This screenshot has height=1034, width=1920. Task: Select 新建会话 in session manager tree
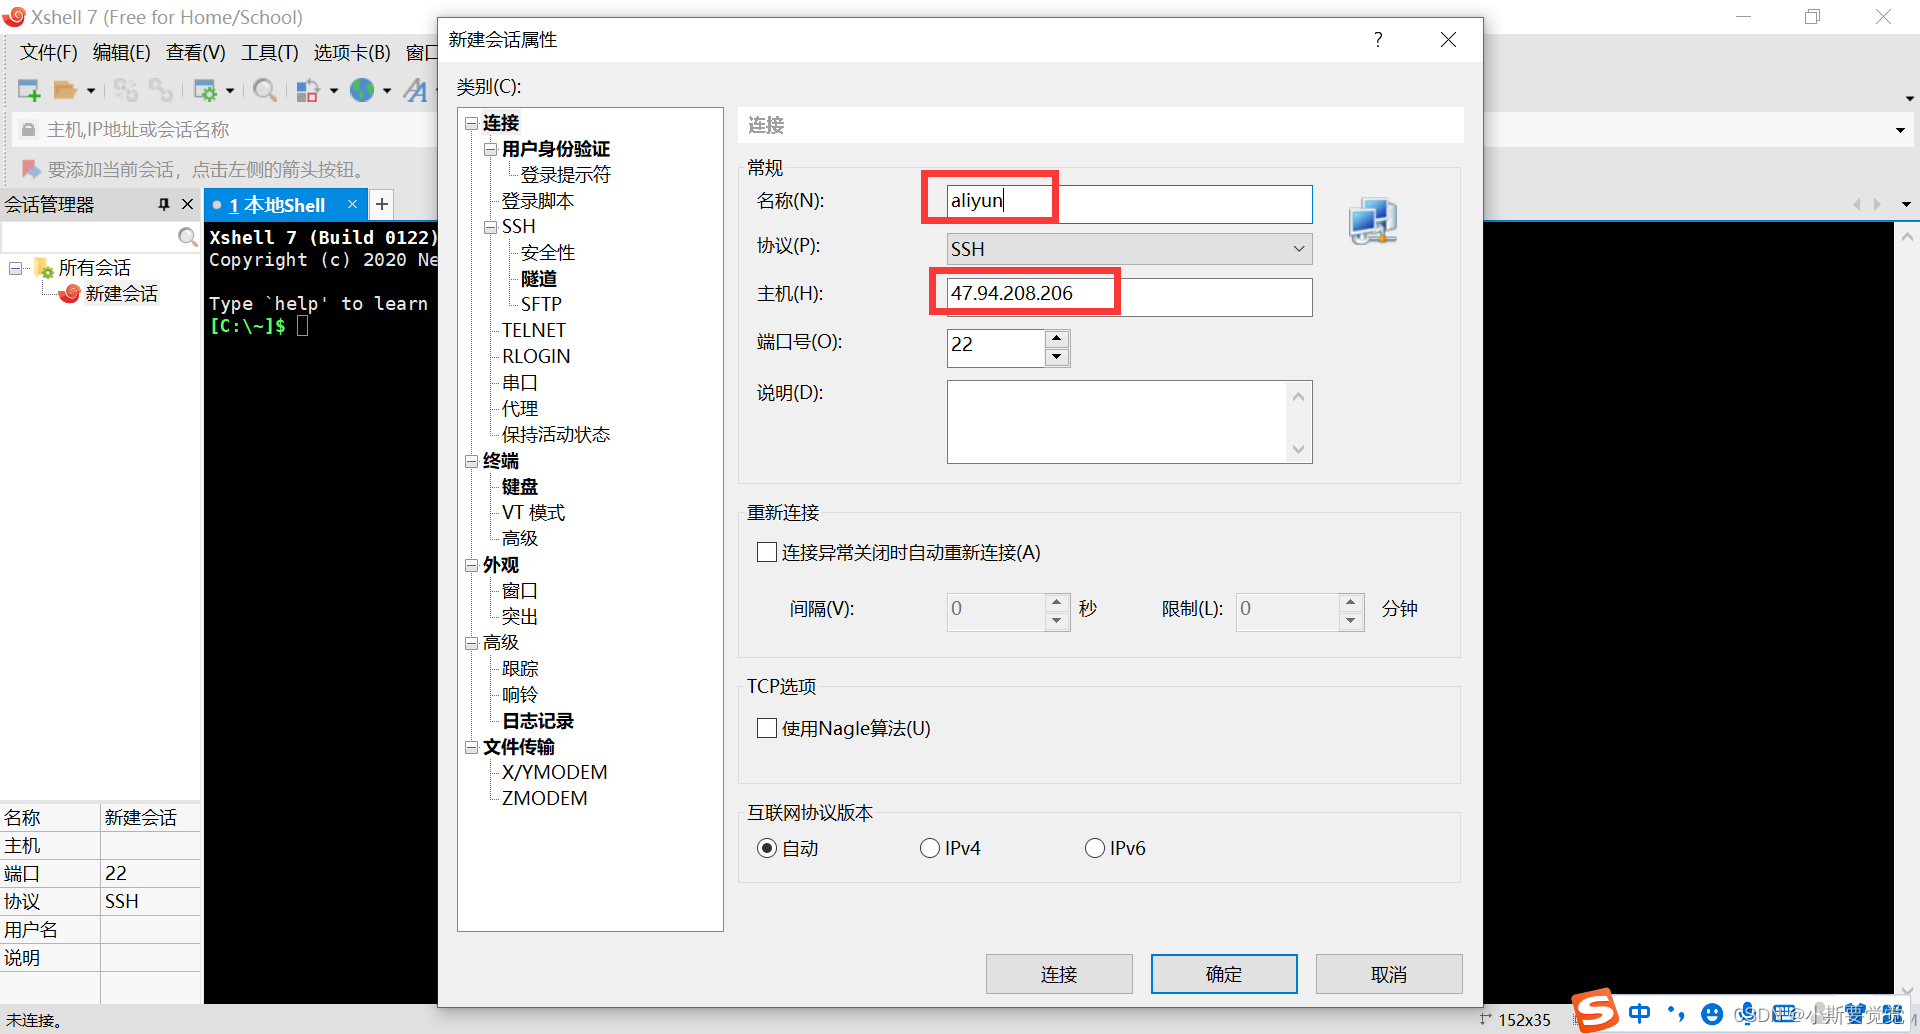121,294
